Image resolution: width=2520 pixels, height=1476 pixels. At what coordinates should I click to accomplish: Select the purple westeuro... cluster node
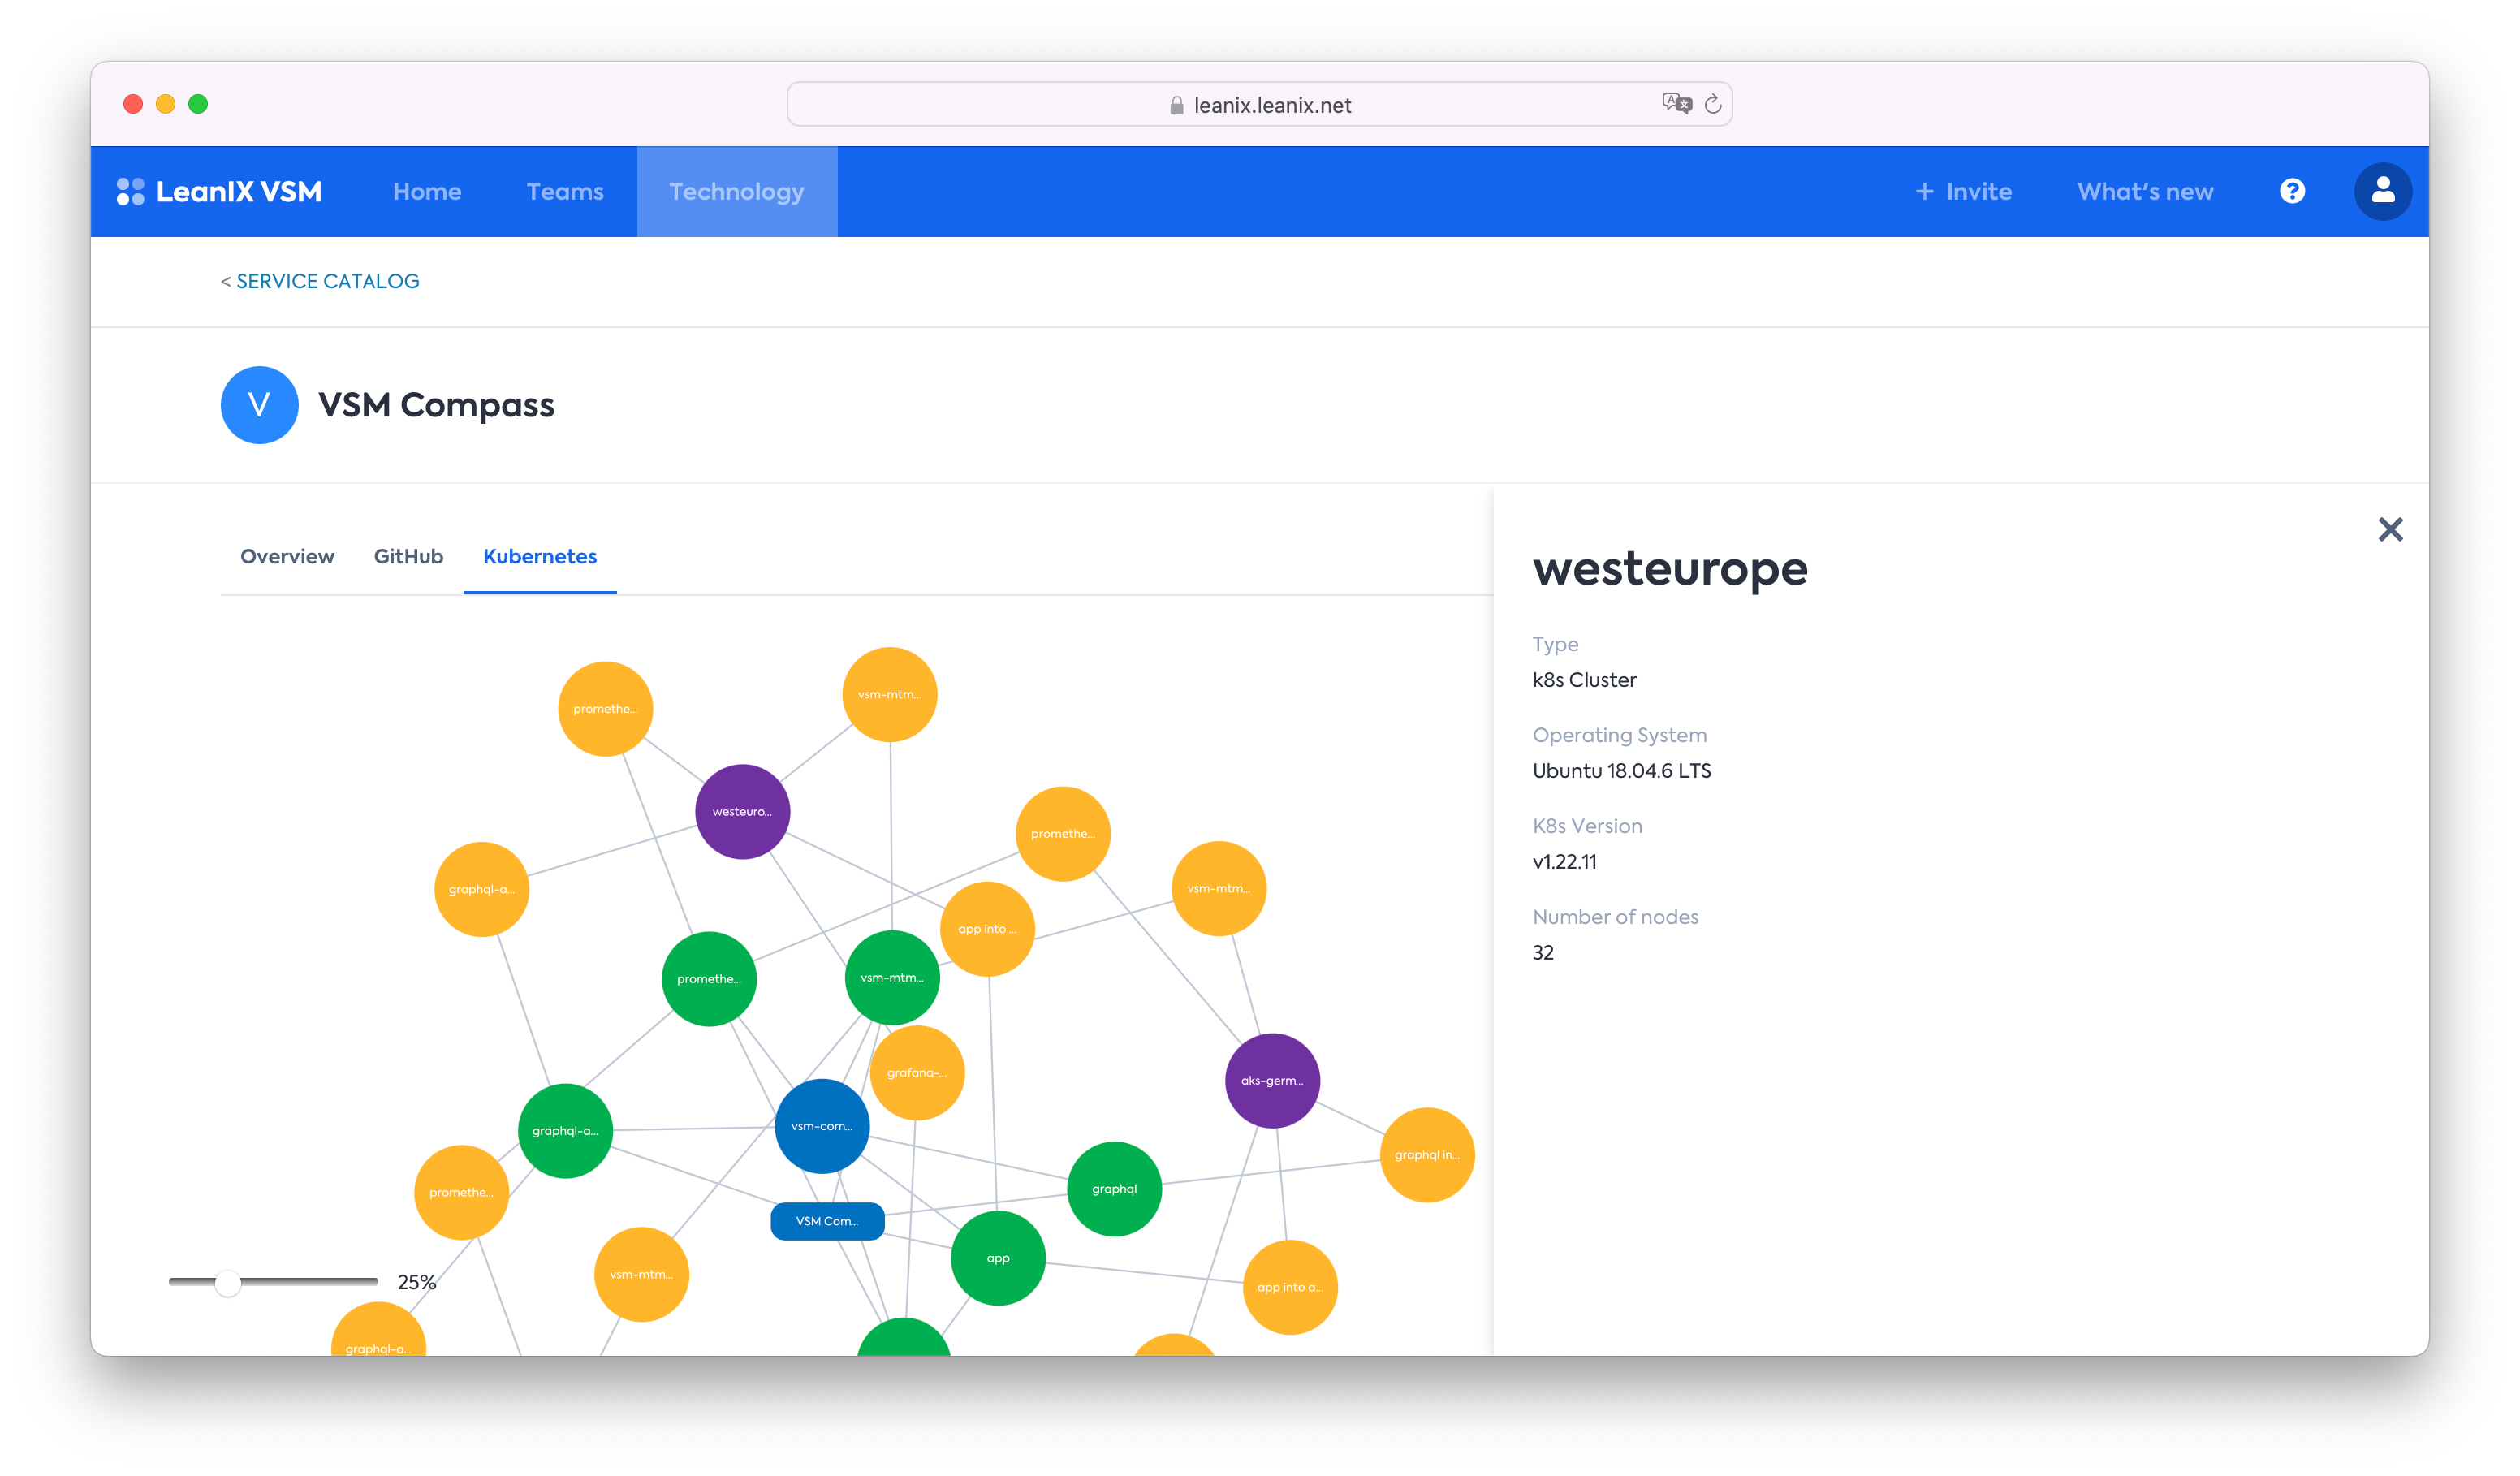click(742, 811)
